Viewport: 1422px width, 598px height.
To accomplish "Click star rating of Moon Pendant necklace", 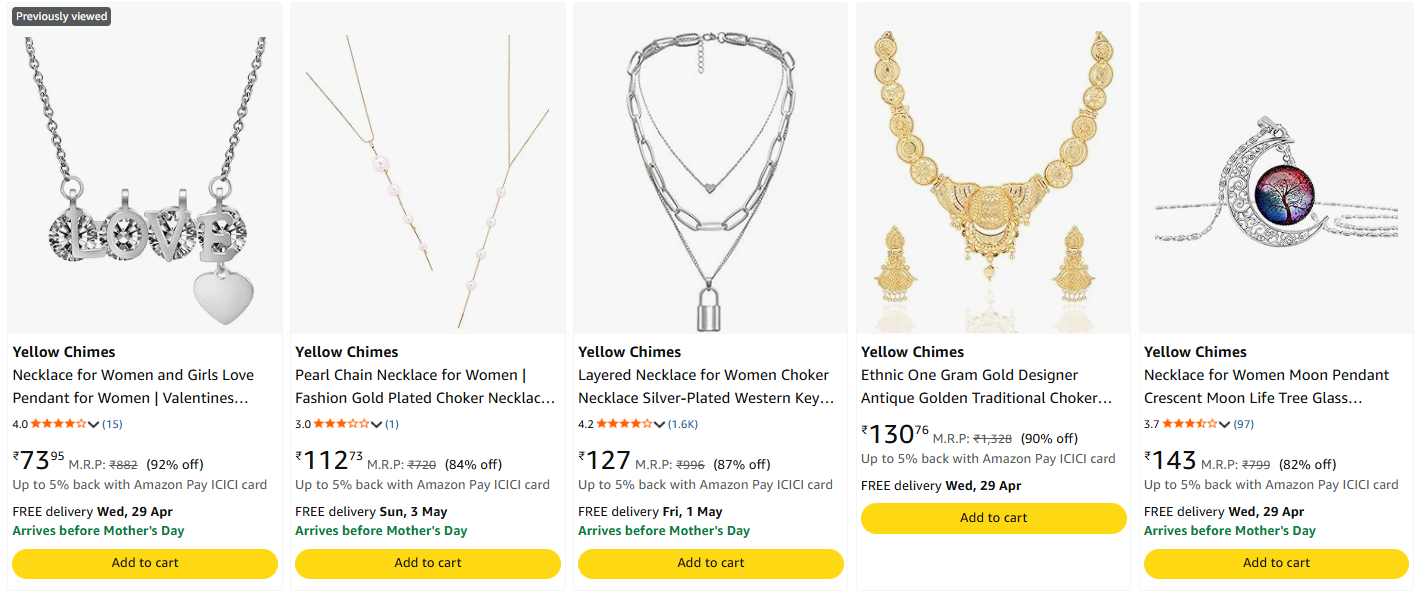I will point(1190,424).
